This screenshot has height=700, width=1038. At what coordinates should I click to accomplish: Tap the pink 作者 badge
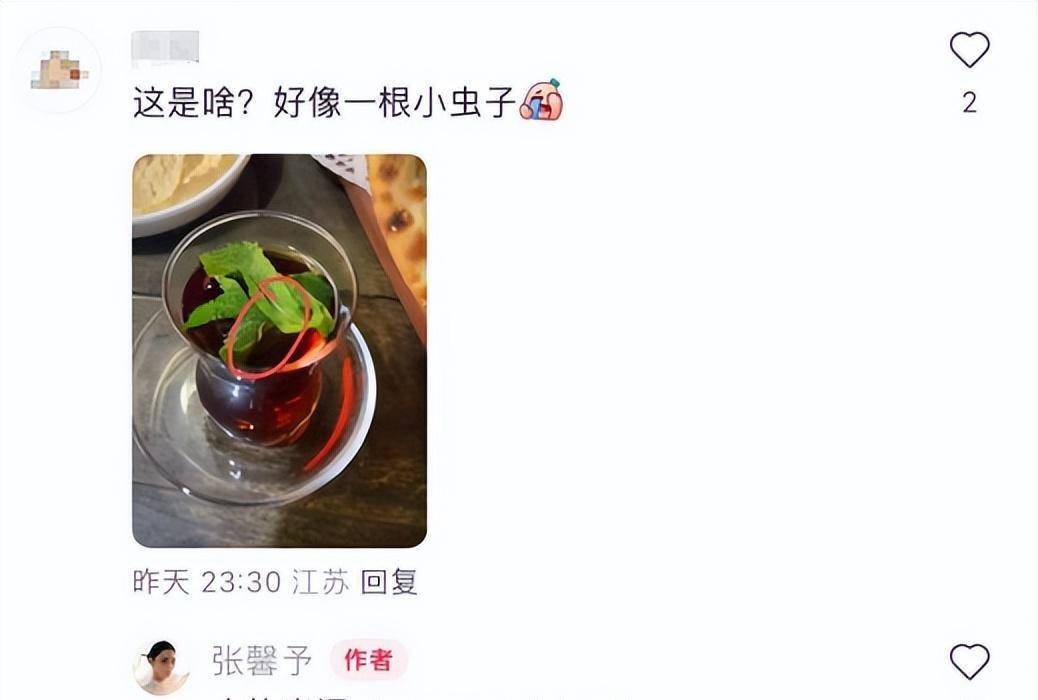click(x=369, y=660)
